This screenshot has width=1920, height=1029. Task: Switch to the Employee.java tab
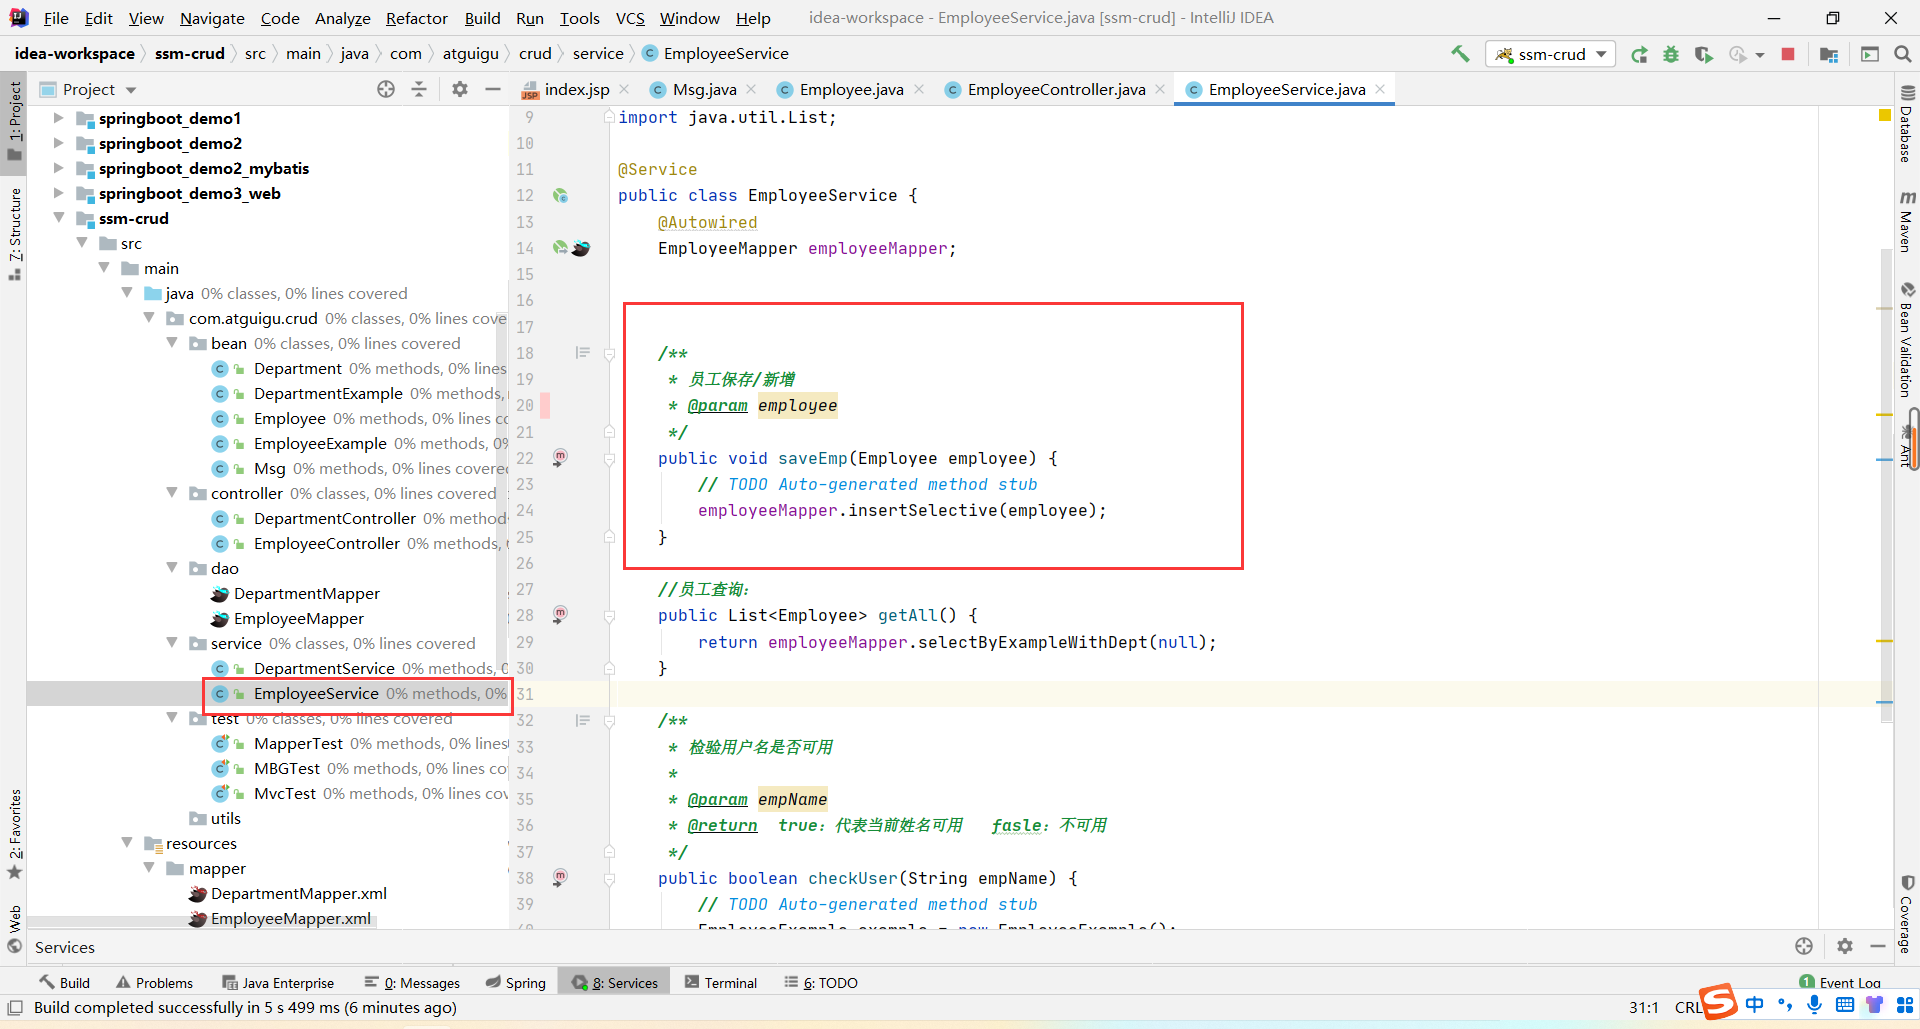click(851, 89)
